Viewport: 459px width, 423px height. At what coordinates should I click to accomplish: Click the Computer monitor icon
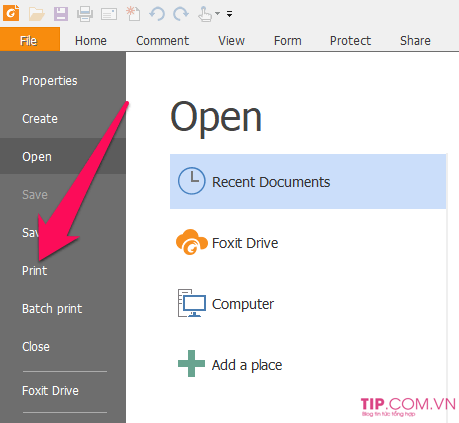tap(192, 303)
